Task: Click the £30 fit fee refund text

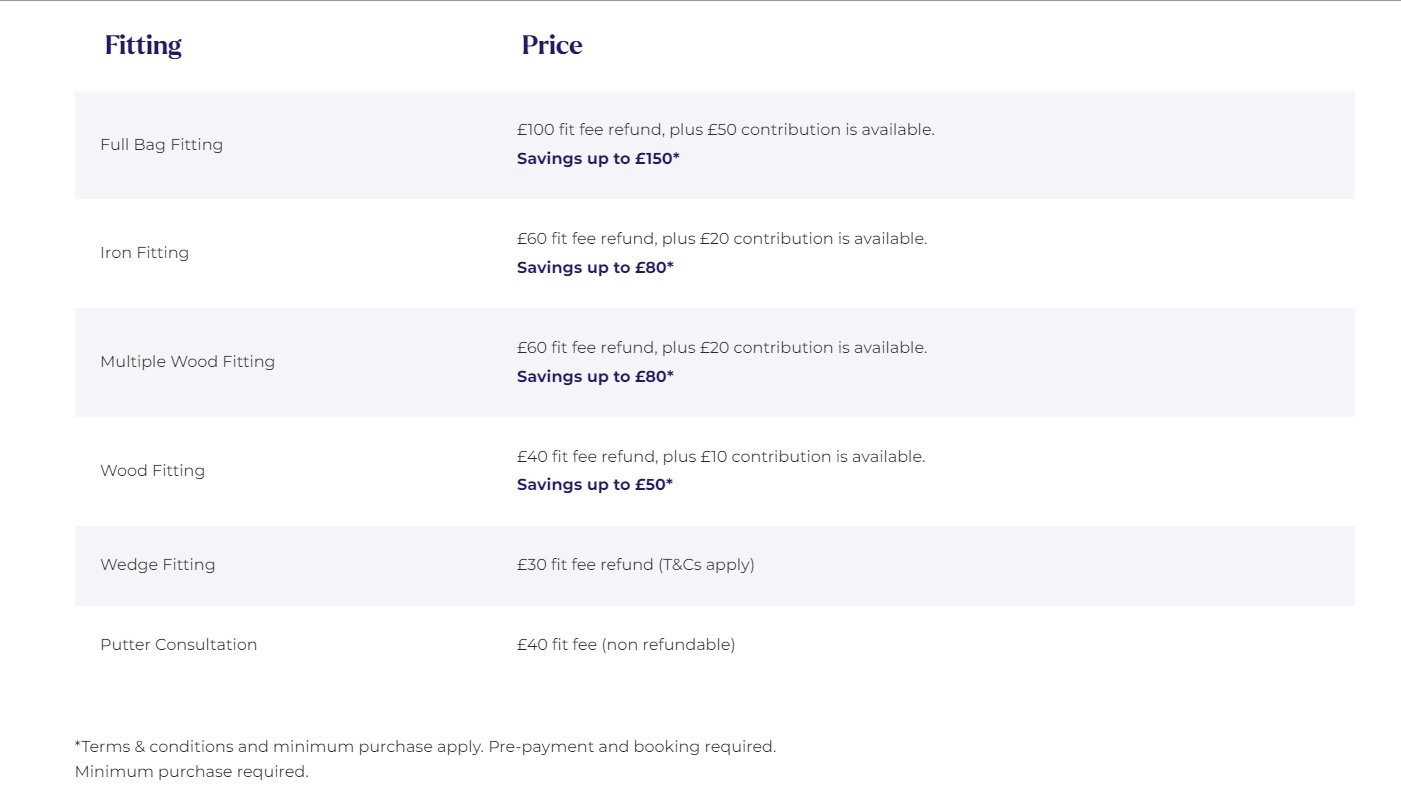Action: pos(635,565)
